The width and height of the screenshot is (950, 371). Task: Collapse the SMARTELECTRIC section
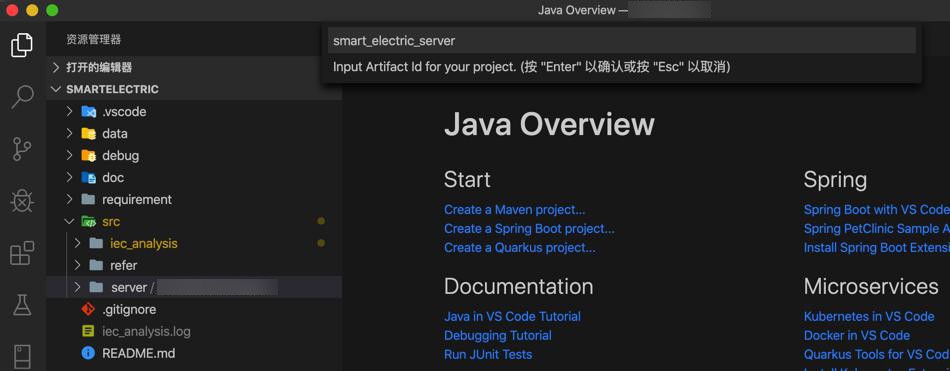click(56, 89)
